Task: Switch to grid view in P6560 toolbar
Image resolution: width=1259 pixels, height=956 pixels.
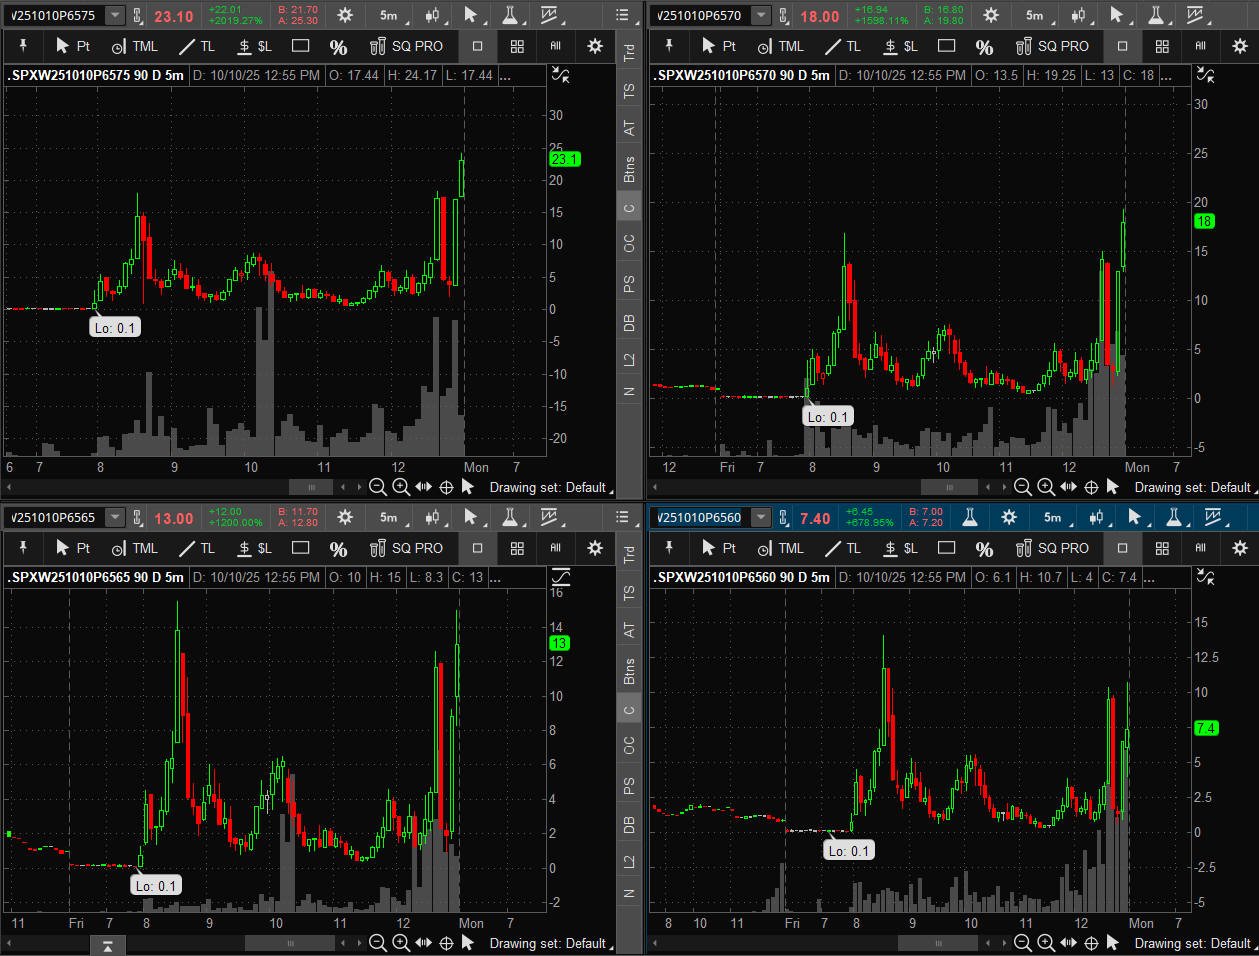Action: (1162, 548)
